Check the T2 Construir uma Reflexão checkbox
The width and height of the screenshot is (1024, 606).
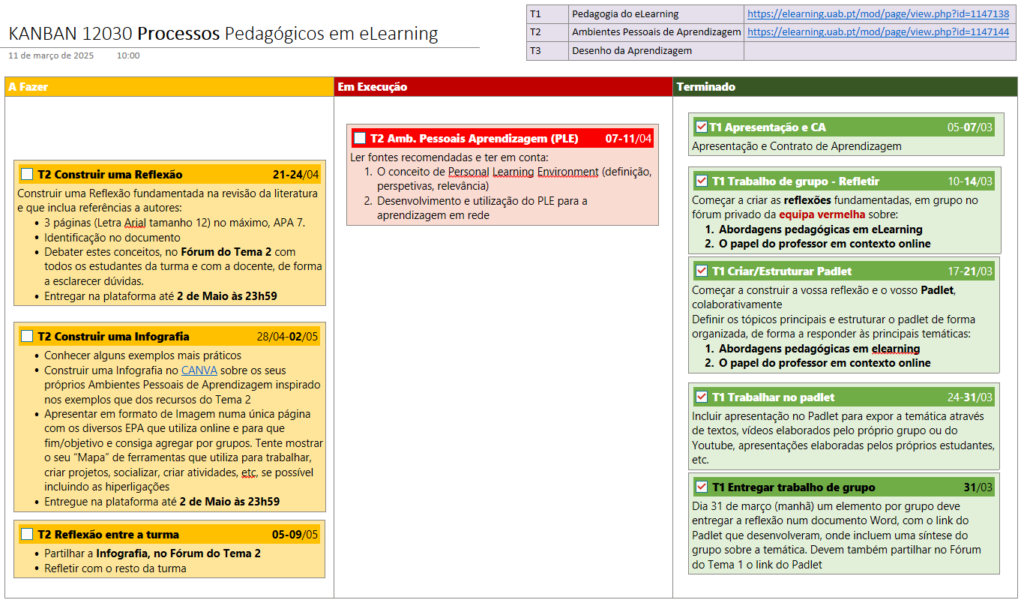tap(27, 174)
